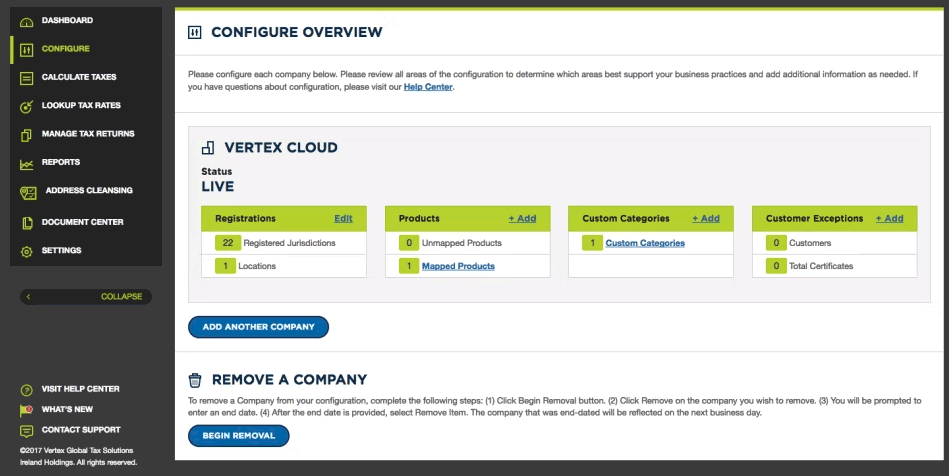Click the Locations count badge

pos(225,266)
